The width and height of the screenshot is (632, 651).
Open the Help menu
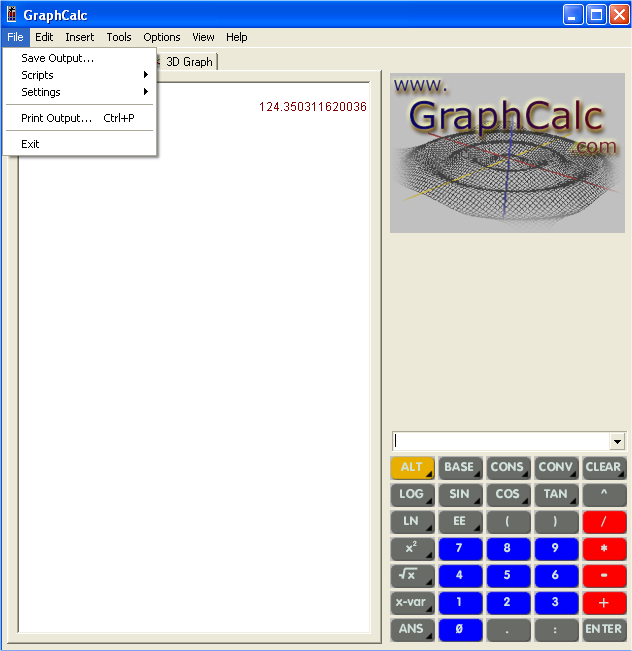point(237,37)
